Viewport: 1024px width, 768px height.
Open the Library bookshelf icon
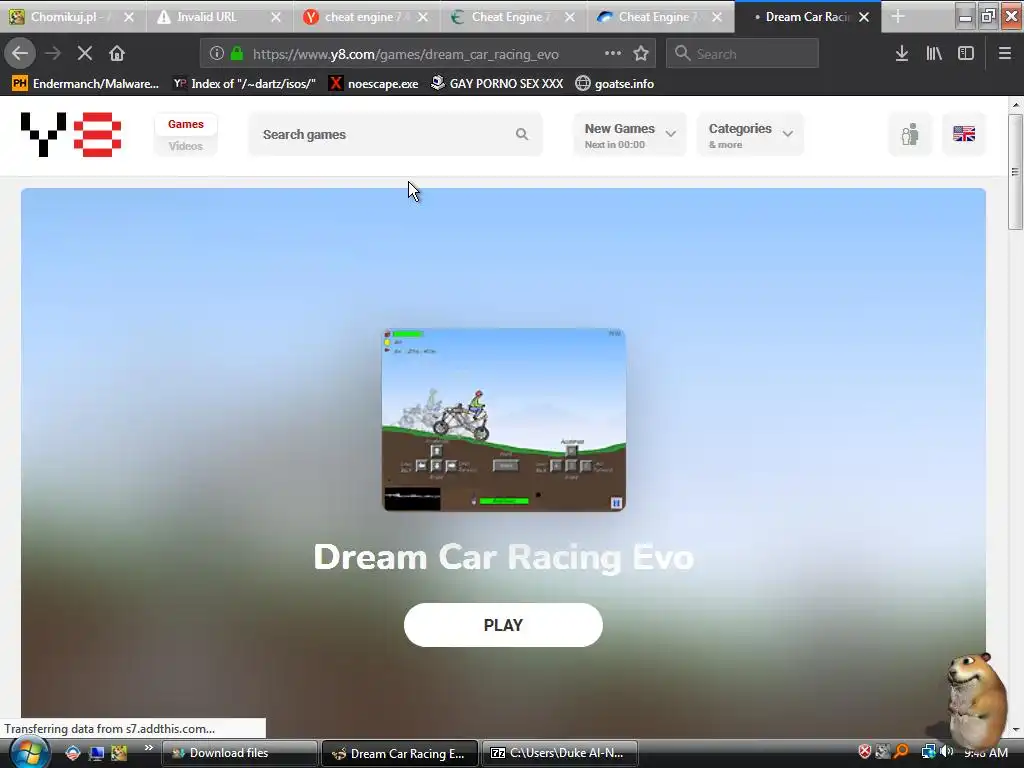click(x=934, y=54)
